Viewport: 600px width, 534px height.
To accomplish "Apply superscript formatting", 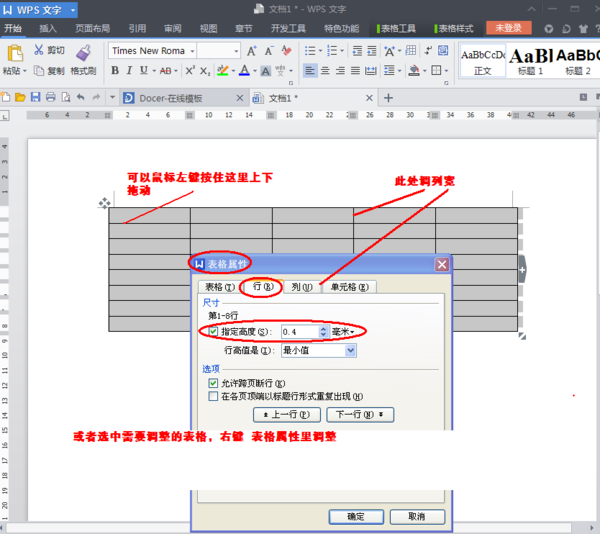I will [190, 70].
